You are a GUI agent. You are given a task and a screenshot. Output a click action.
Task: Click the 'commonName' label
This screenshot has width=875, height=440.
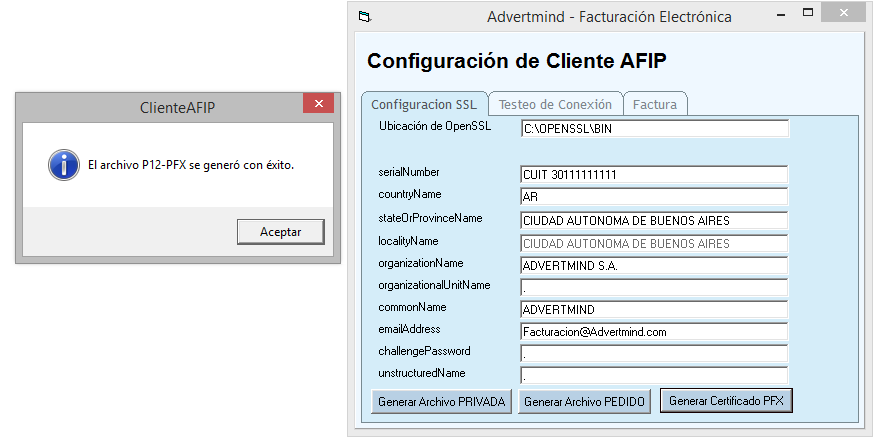pos(412,307)
